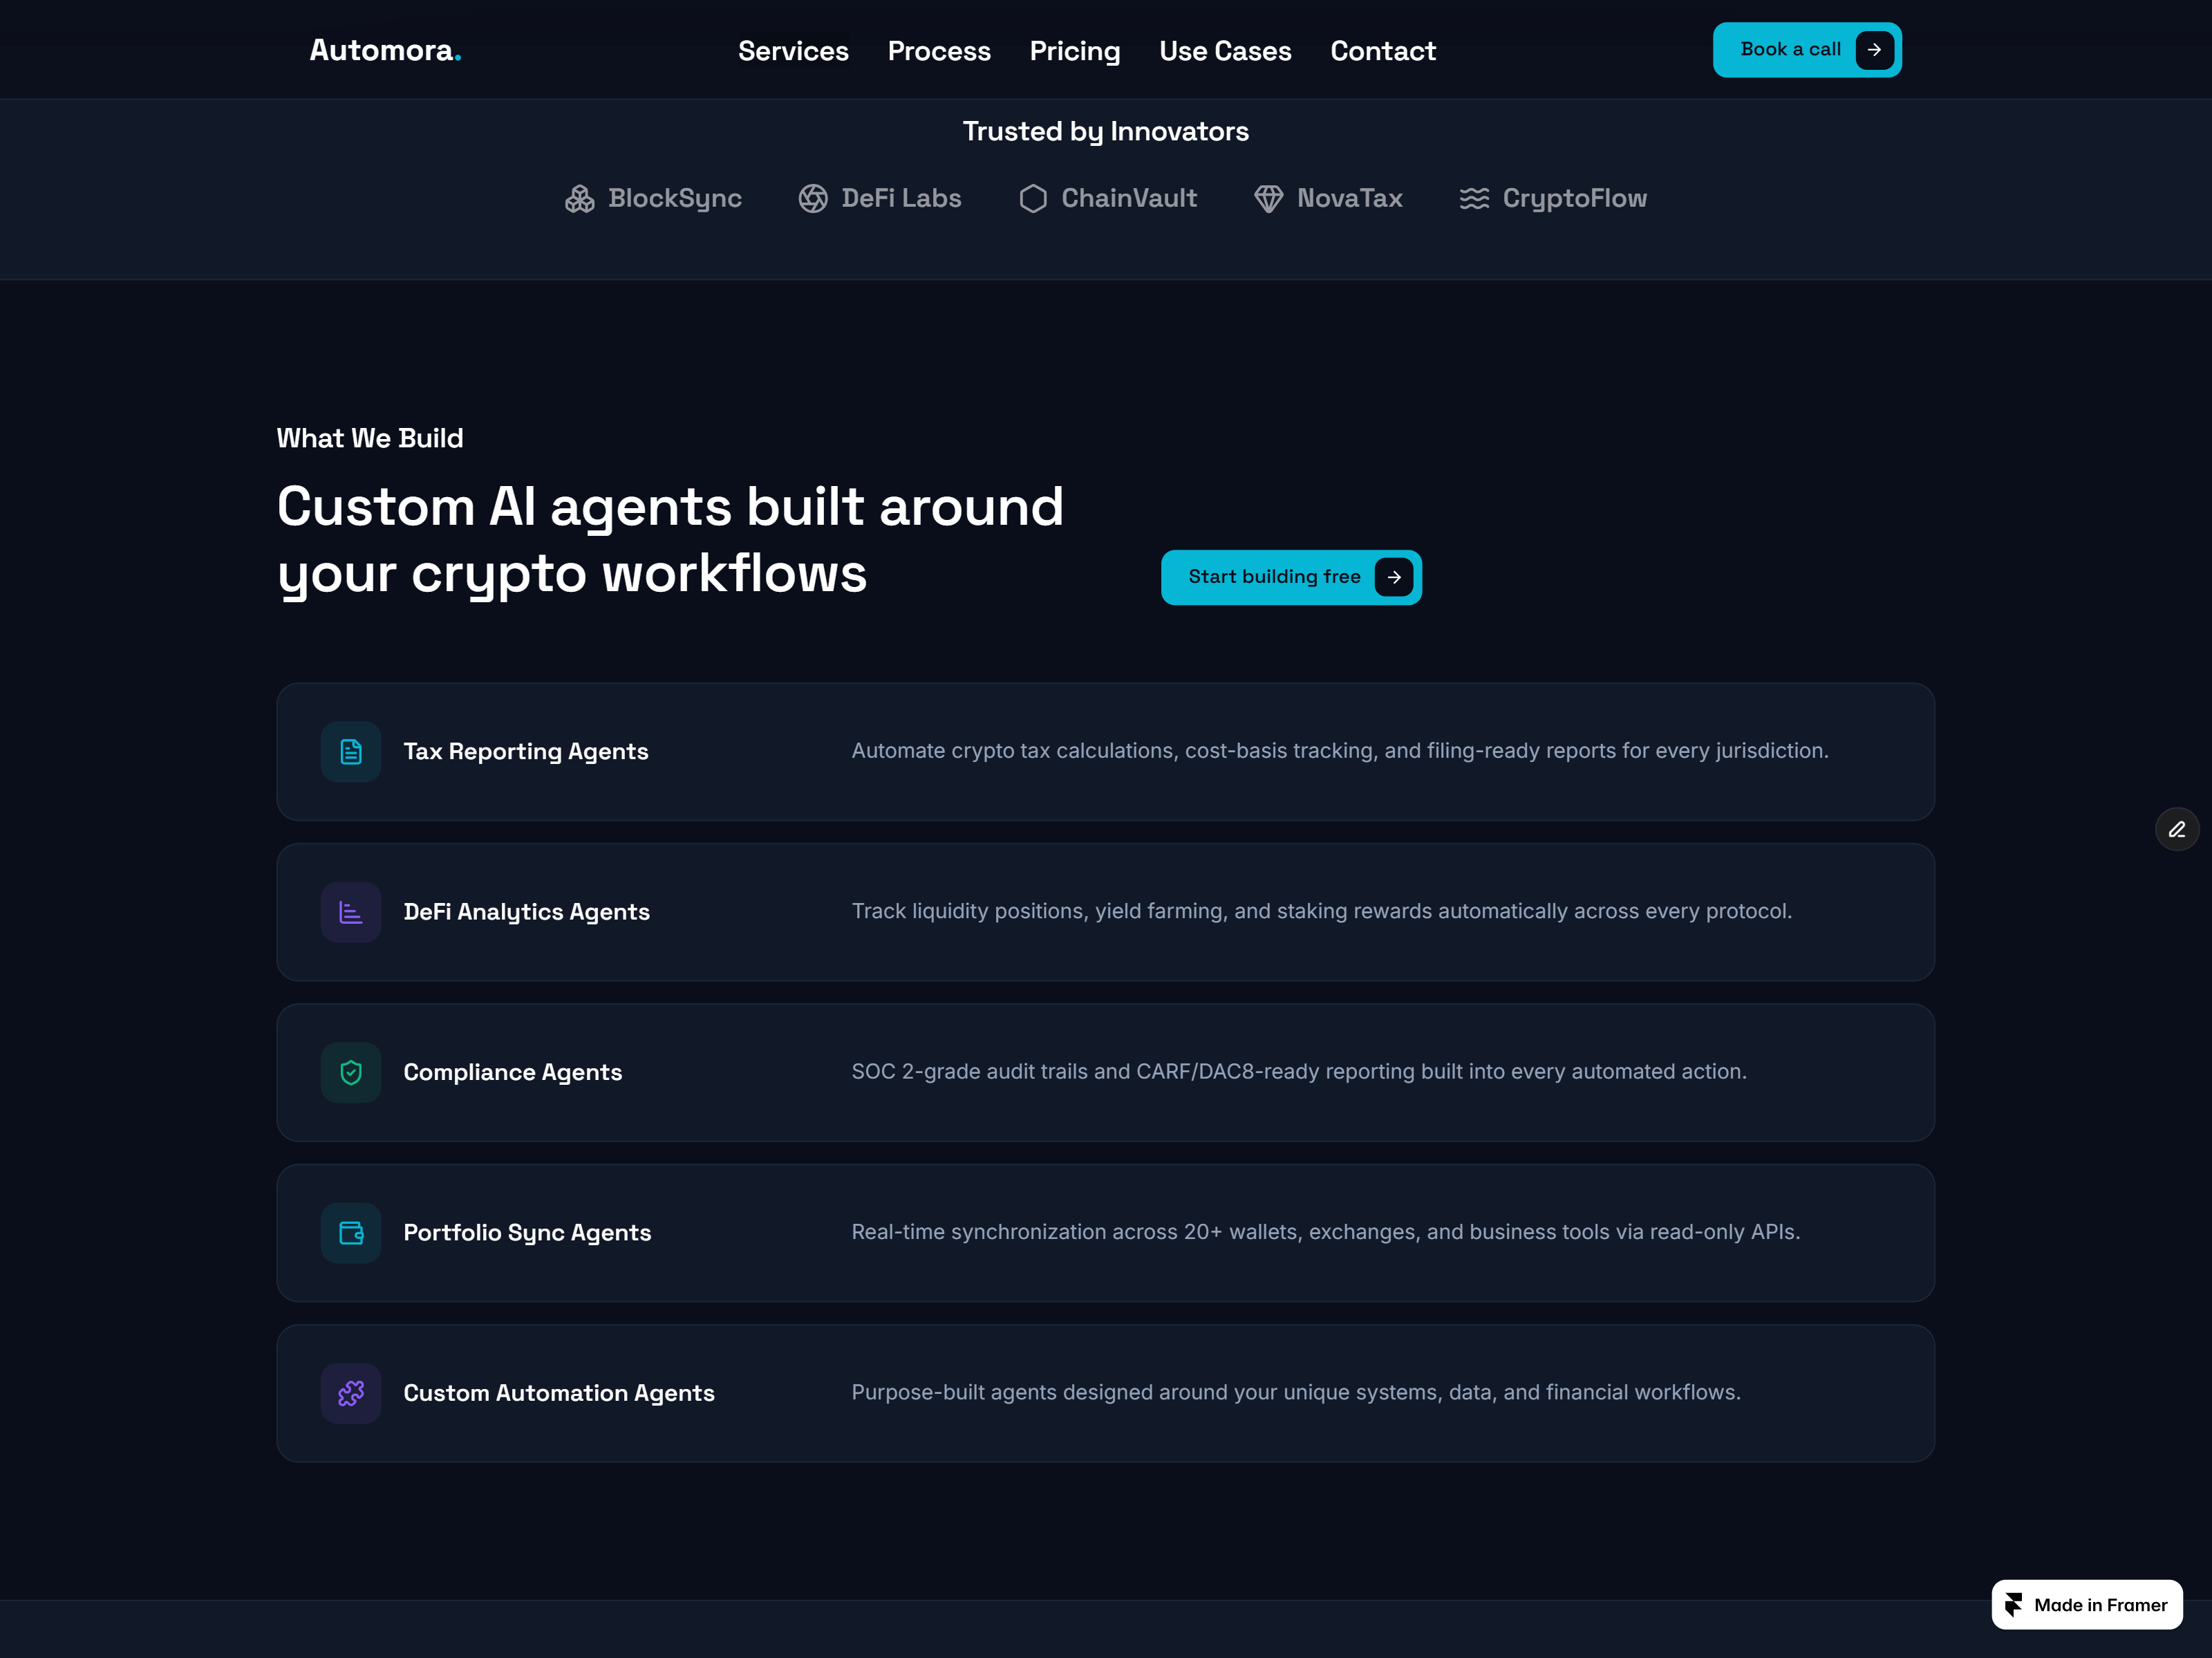The height and width of the screenshot is (1658, 2212).
Task: Click the ChainVault hexagon icon
Action: [1033, 199]
